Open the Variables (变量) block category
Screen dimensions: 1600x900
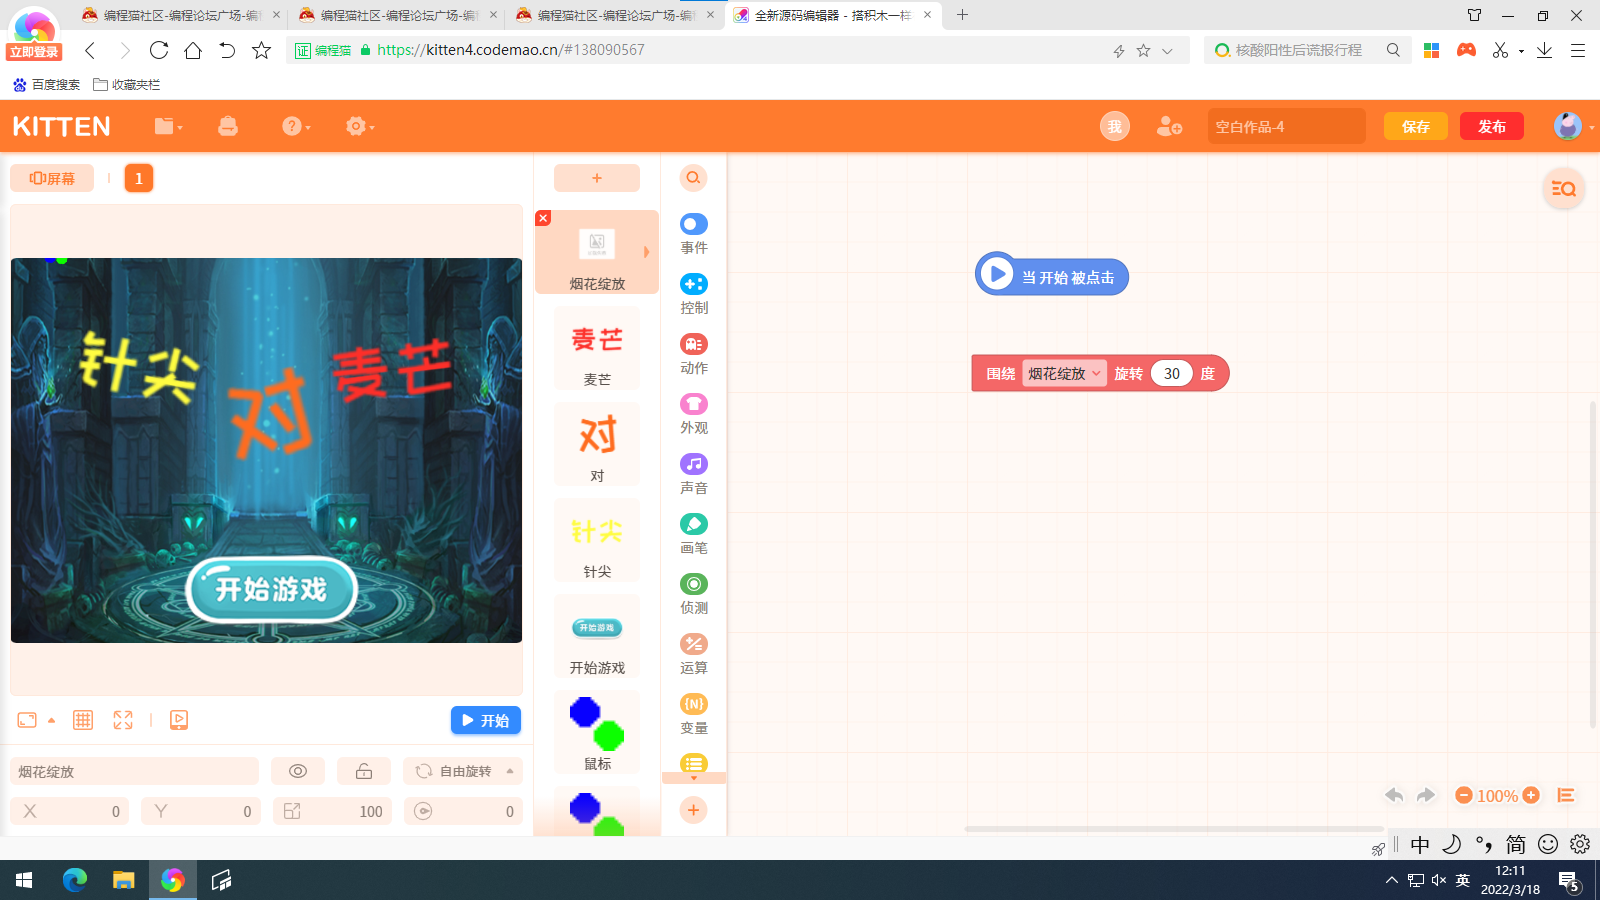tap(693, 714)
